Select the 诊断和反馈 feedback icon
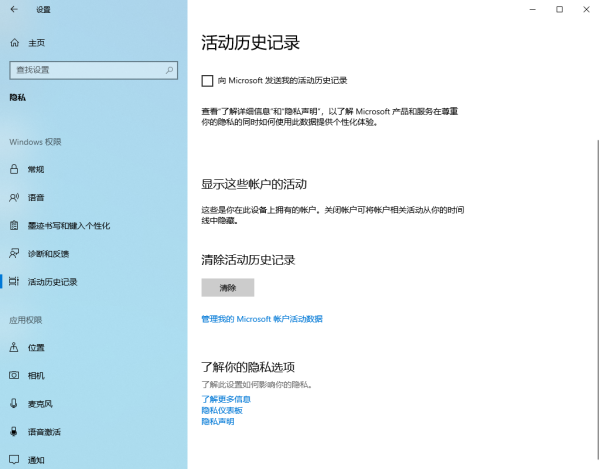Screen dimensions: 600x469 pyautogui.click(x=14, y=254)
